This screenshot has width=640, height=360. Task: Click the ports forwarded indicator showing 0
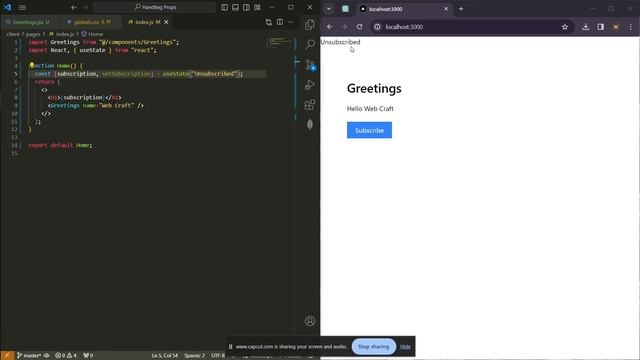[x=88, y=356]
